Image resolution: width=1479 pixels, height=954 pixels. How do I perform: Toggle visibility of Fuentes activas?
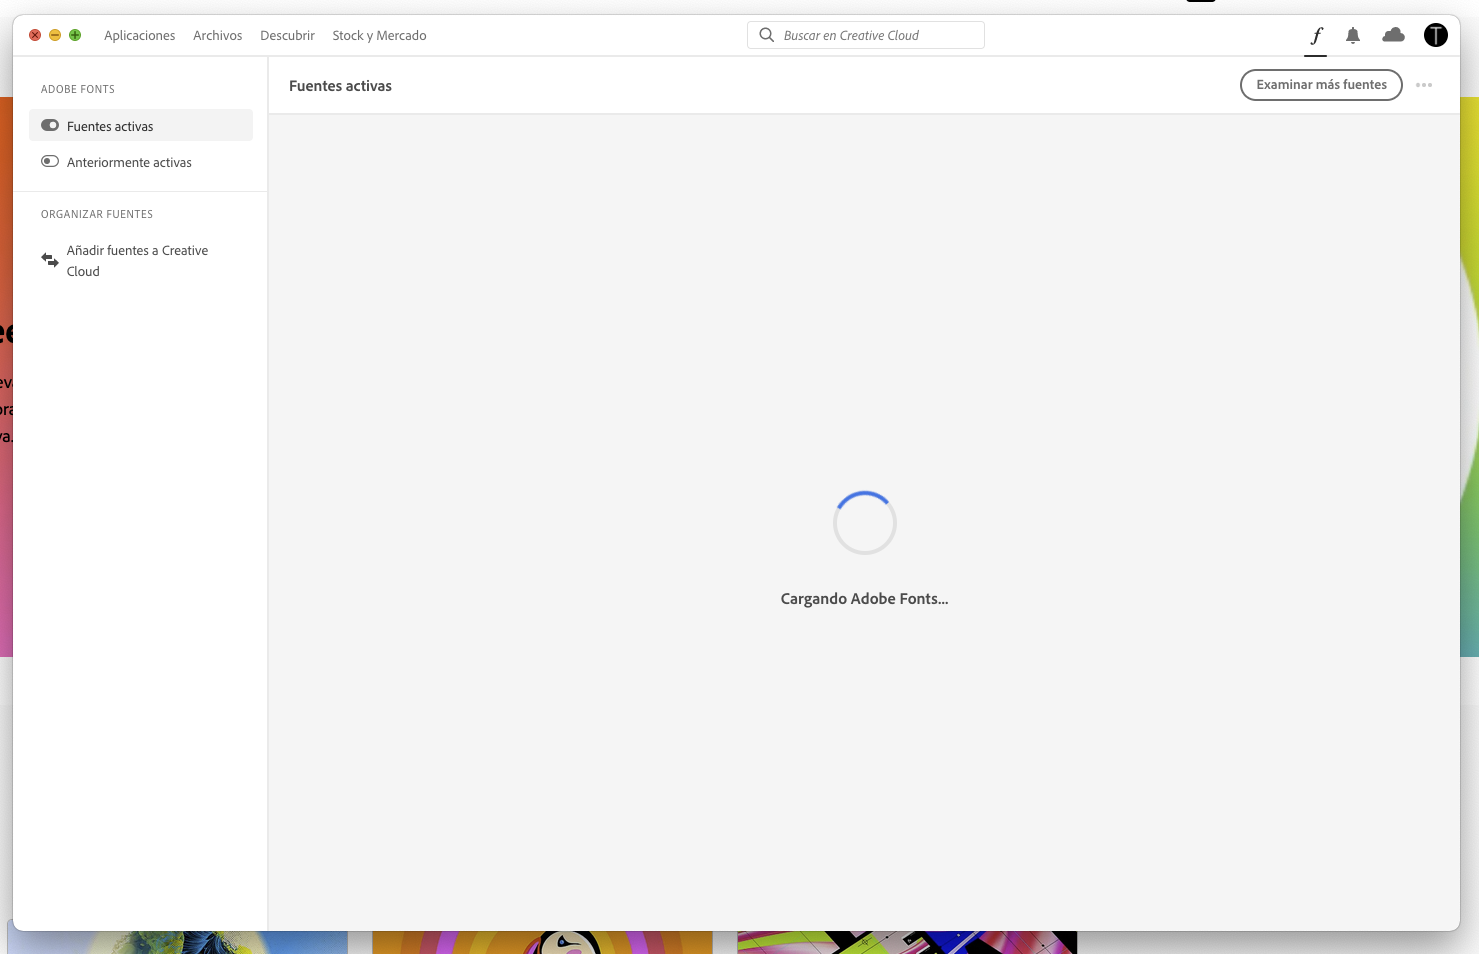(x=49, y=125)
